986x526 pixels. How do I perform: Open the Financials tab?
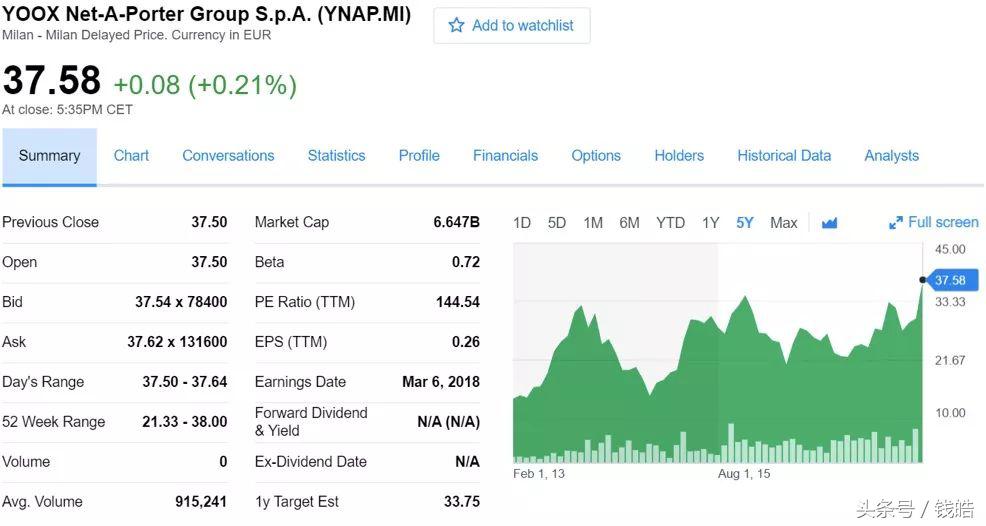click(505, 156)
